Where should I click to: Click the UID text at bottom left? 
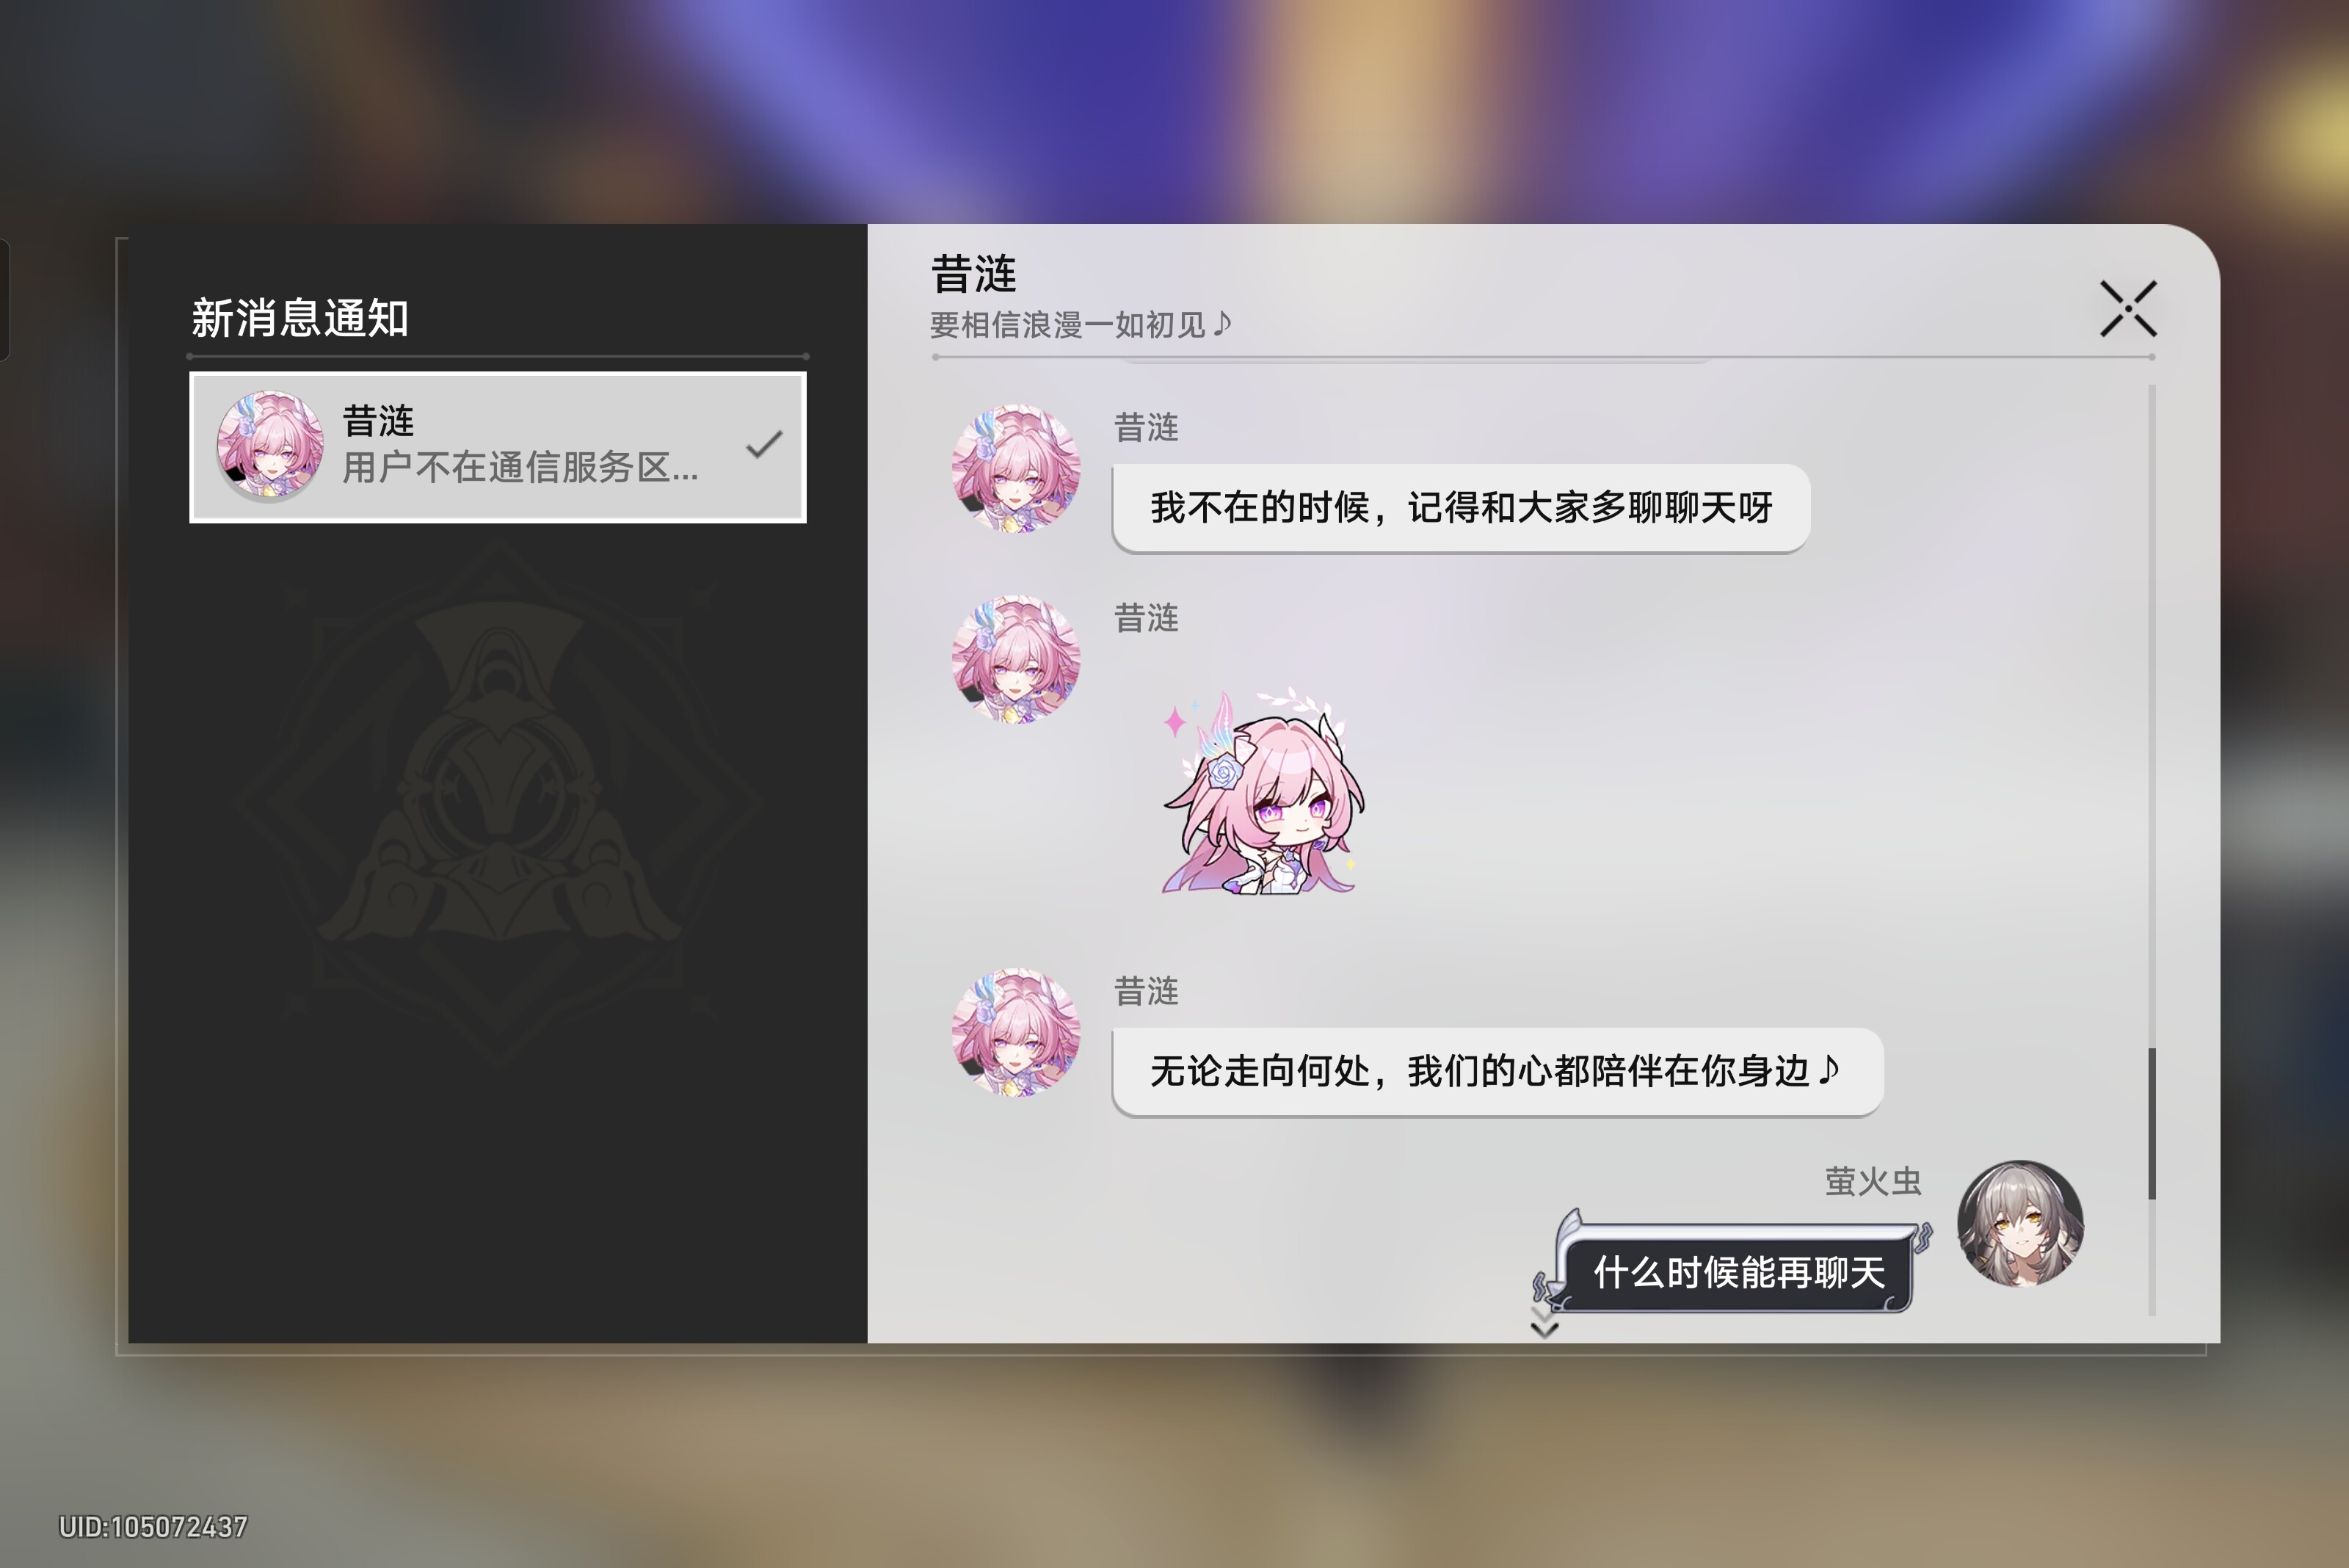pos(152,1527)
